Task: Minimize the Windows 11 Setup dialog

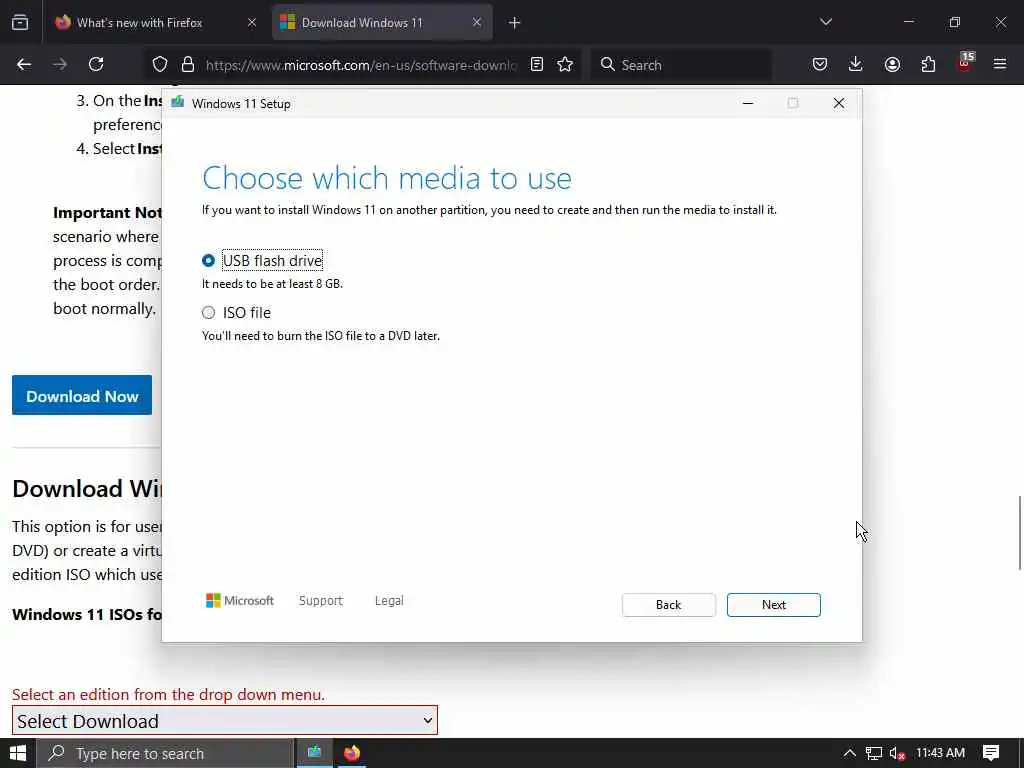Action: [x=748, y=103]
